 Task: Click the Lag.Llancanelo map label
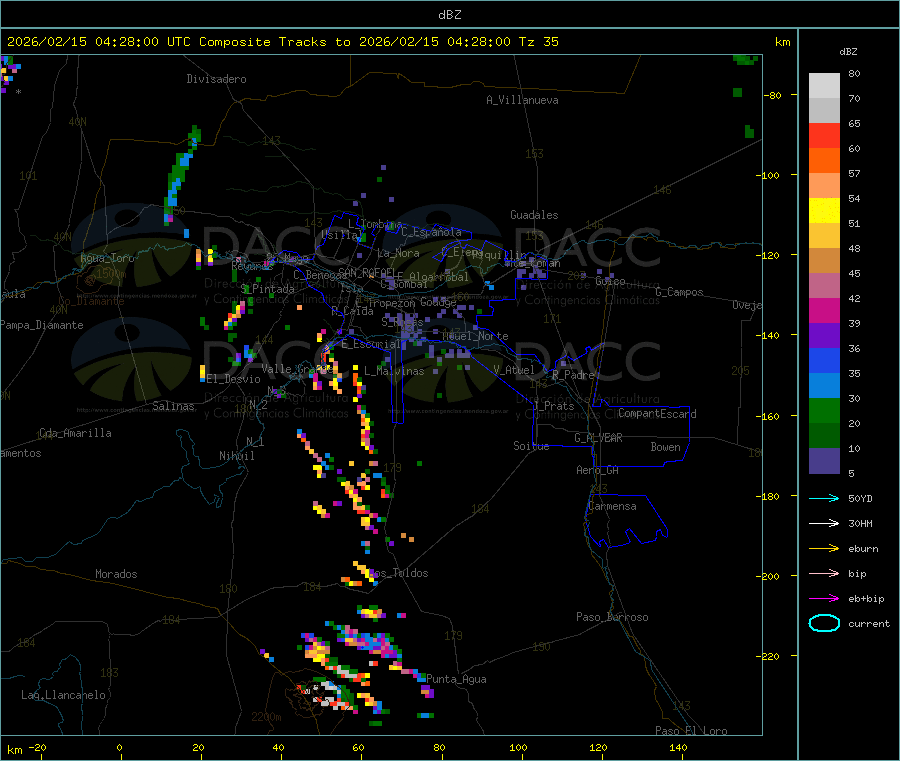[63, 696]
